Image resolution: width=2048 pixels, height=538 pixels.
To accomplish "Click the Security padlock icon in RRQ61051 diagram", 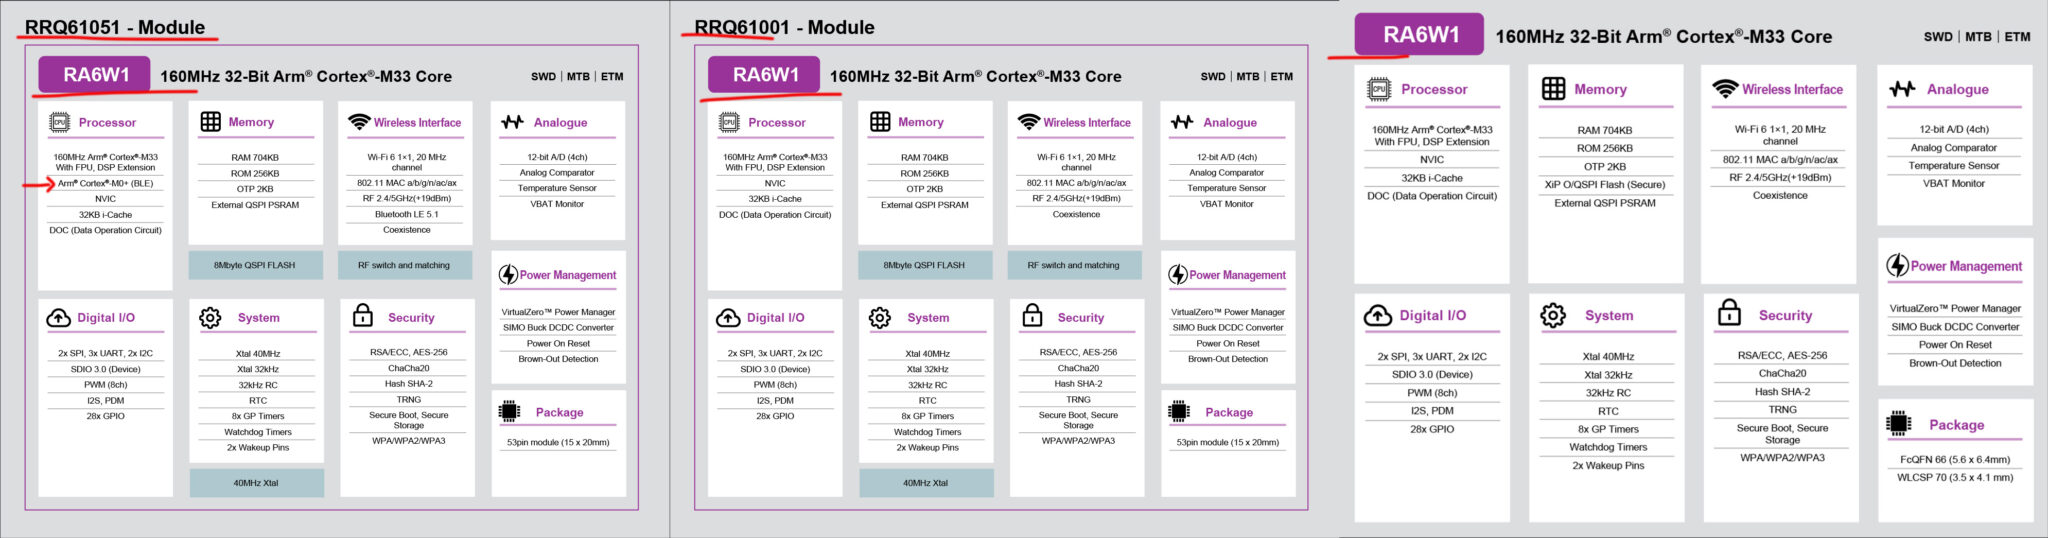I will coord(362,316).
